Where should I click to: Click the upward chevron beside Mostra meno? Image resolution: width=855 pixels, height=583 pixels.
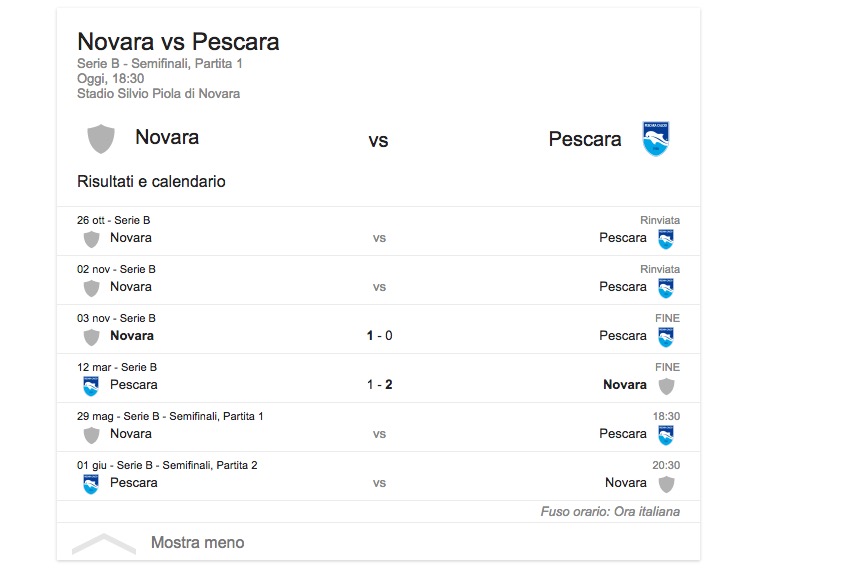point(104,544)
